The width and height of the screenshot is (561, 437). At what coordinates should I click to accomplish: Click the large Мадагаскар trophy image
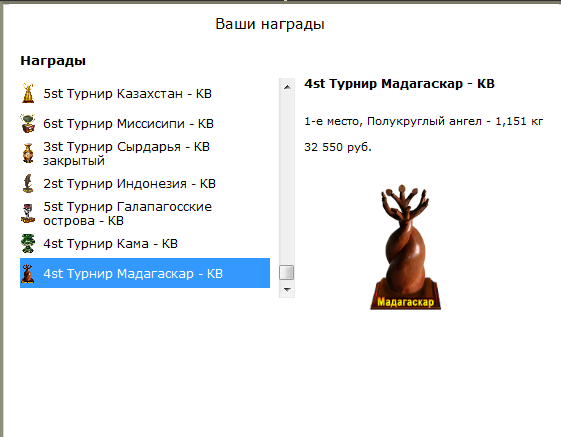pyautogui.click(x=405, y=247)
